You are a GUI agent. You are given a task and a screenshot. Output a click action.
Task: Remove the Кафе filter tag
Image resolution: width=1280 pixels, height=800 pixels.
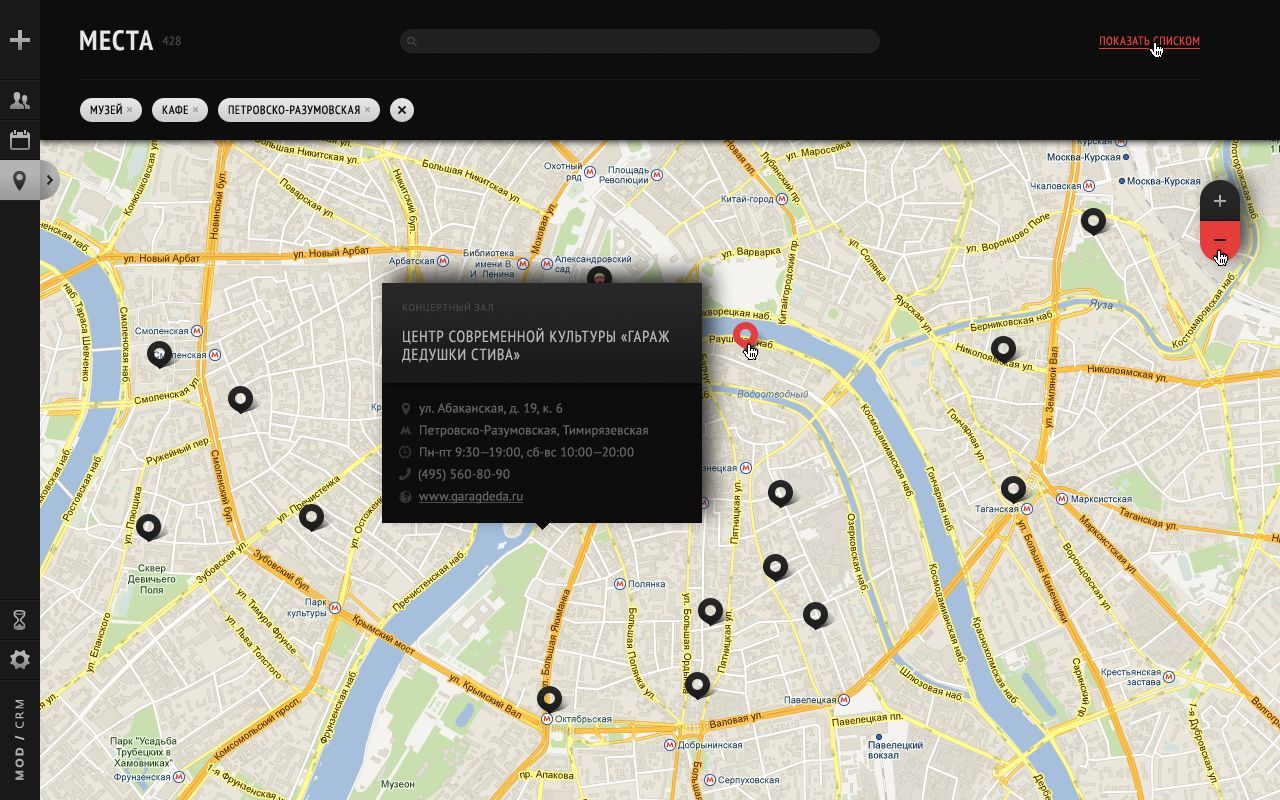coord(195,110)
